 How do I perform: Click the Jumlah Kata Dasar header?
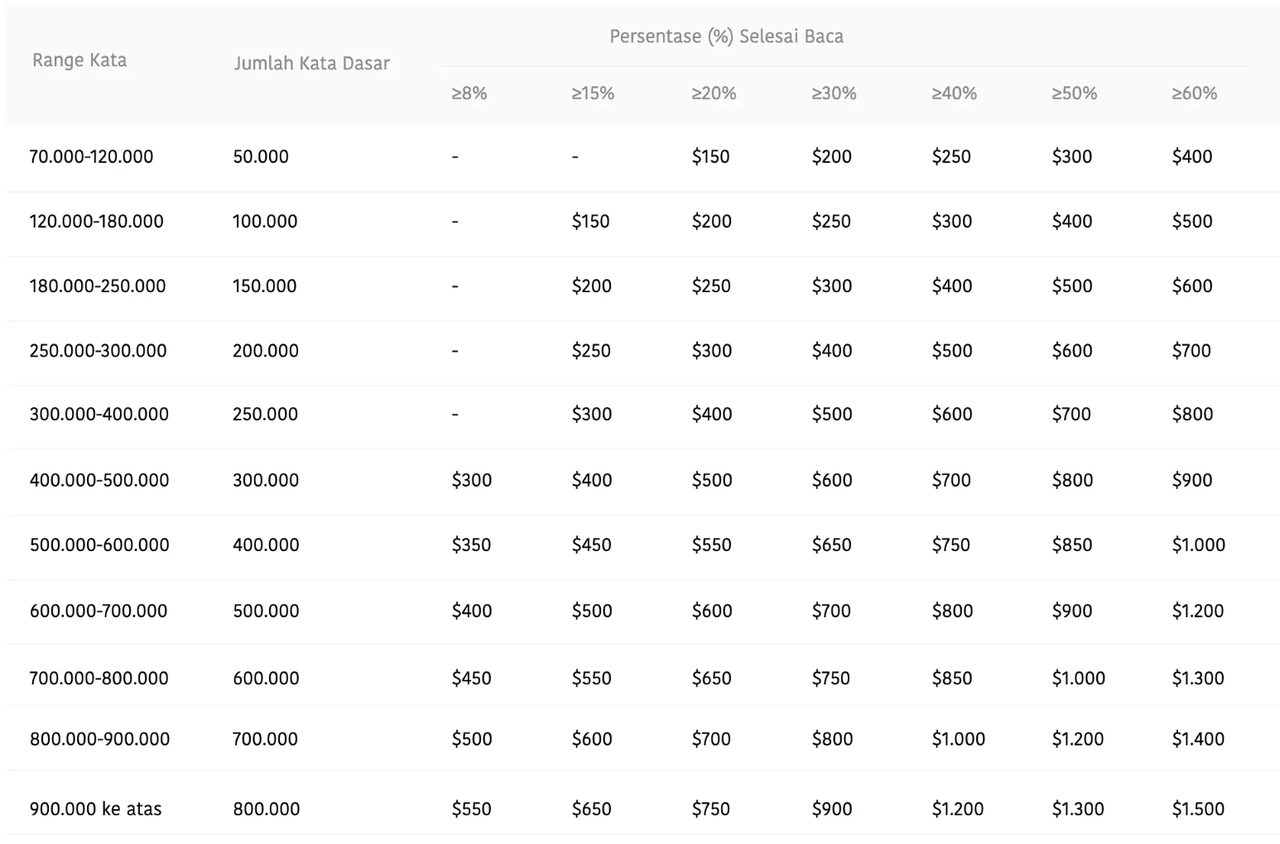coord(312,63)
